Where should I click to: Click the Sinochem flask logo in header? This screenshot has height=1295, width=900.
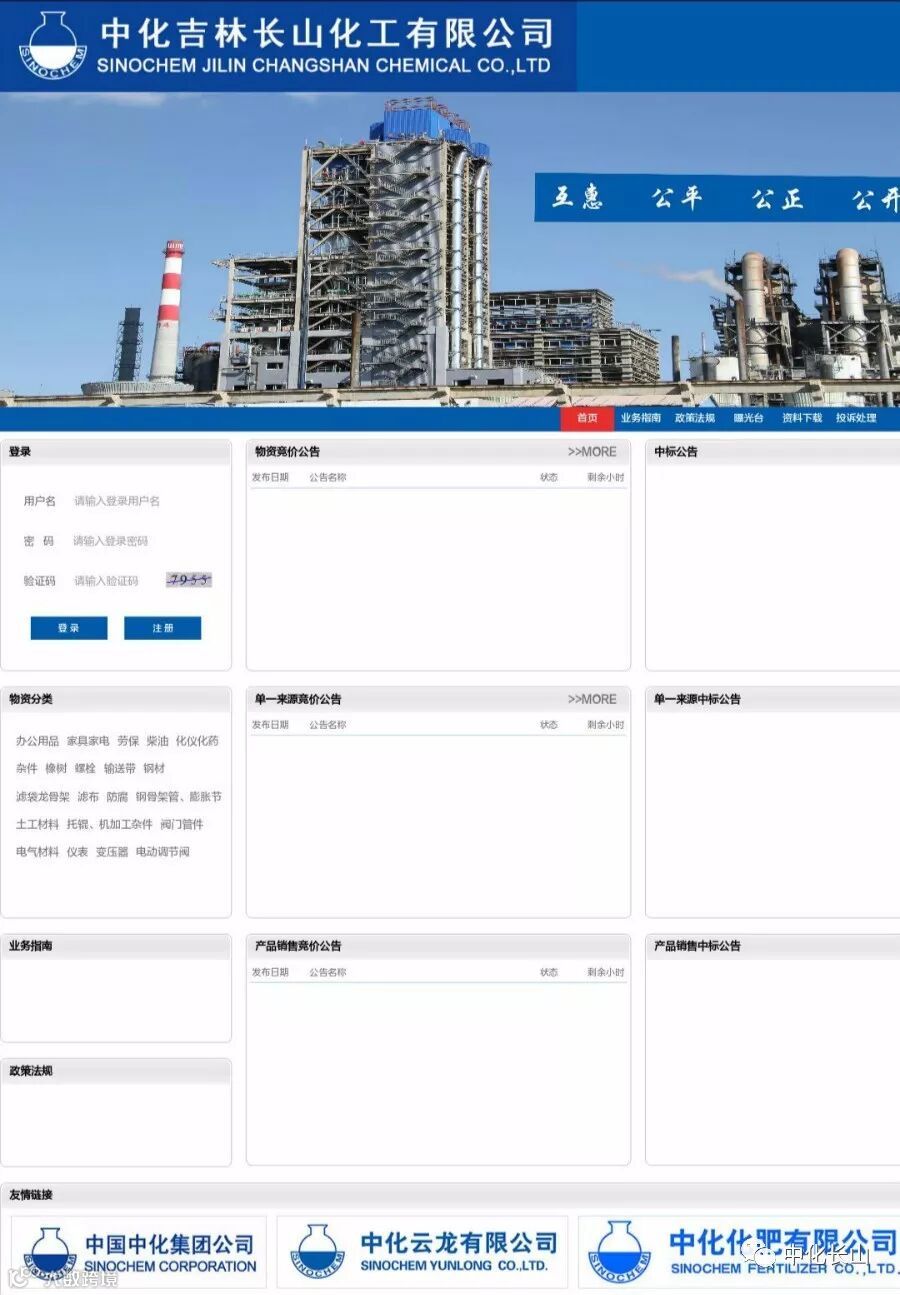click(x=53, y=46)
